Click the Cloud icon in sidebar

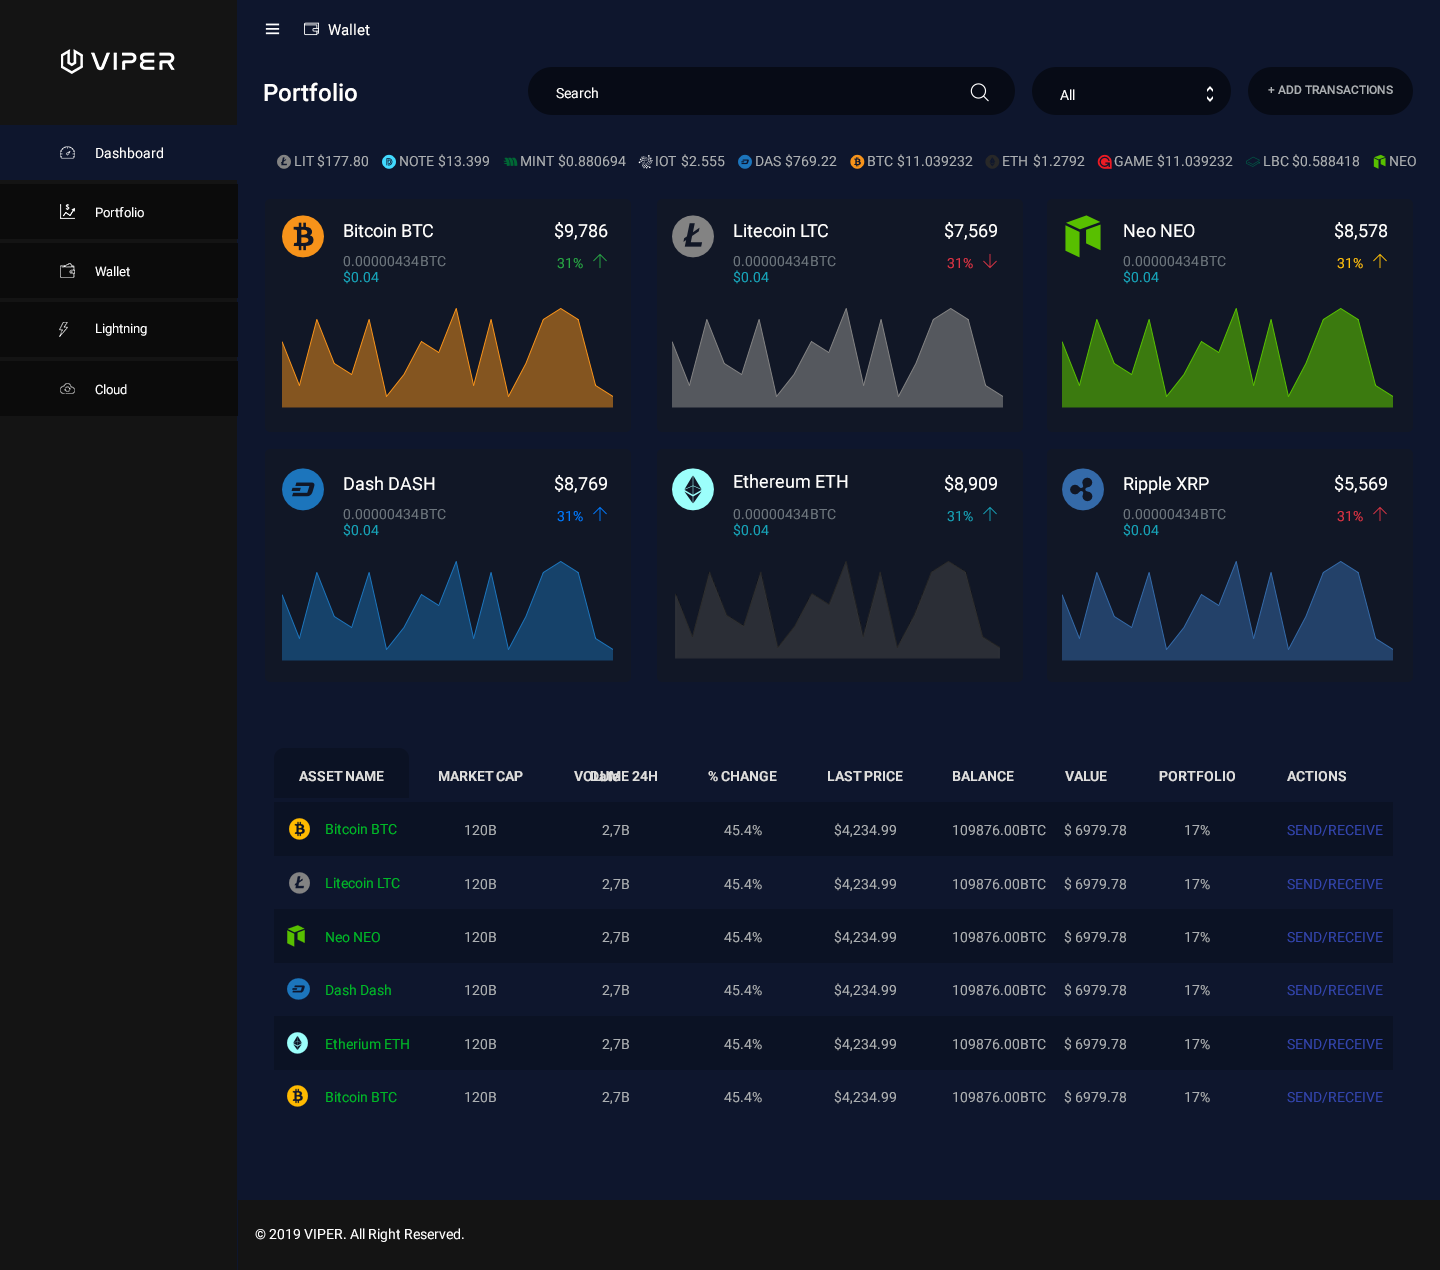click(68, 389)
